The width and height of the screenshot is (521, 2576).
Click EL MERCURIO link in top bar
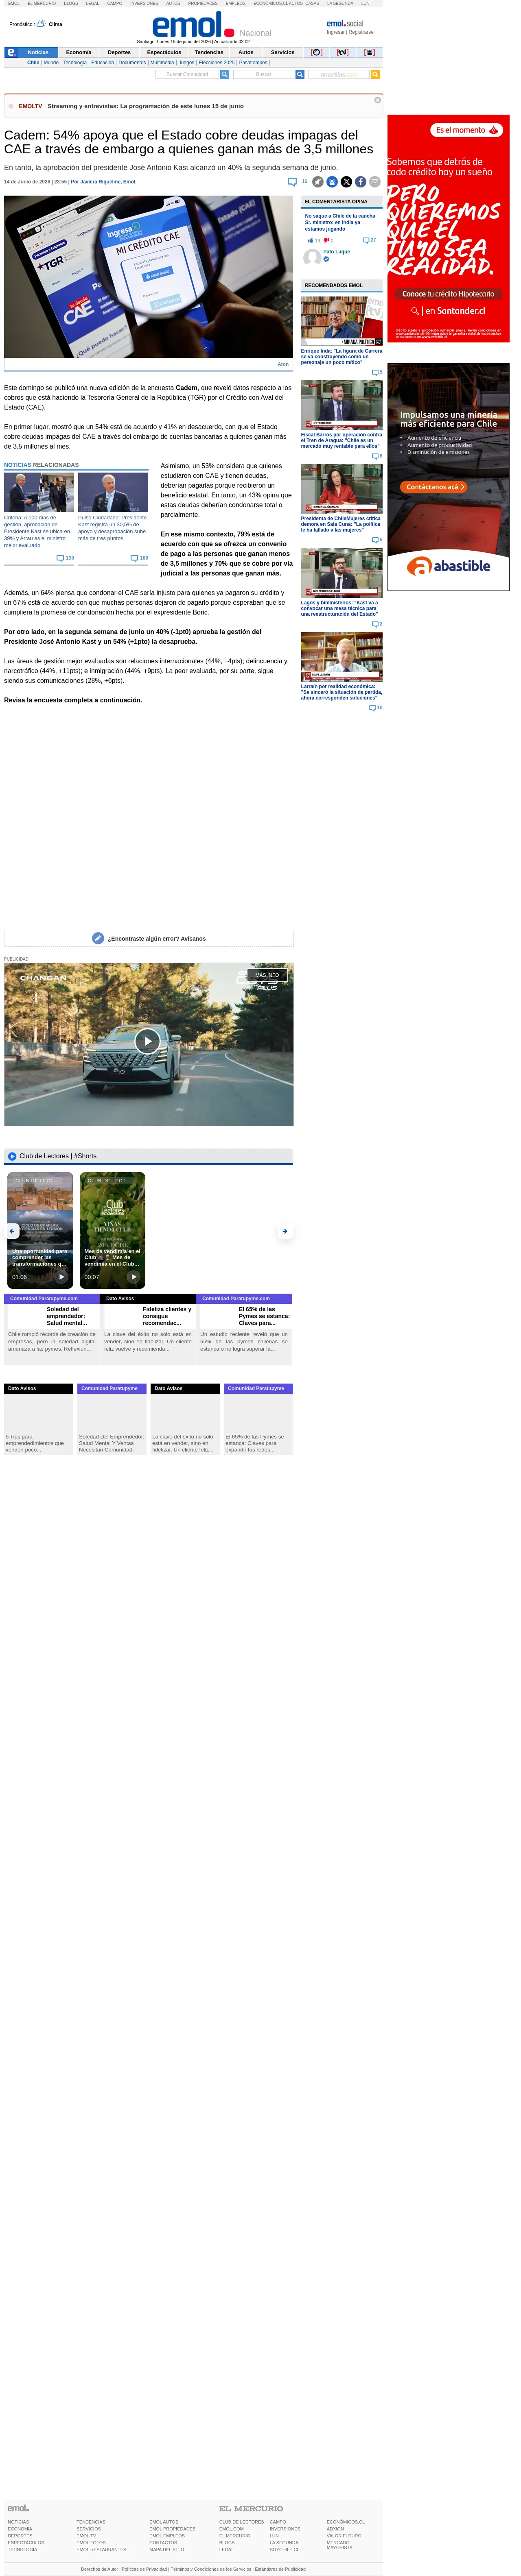pos(42,3)
